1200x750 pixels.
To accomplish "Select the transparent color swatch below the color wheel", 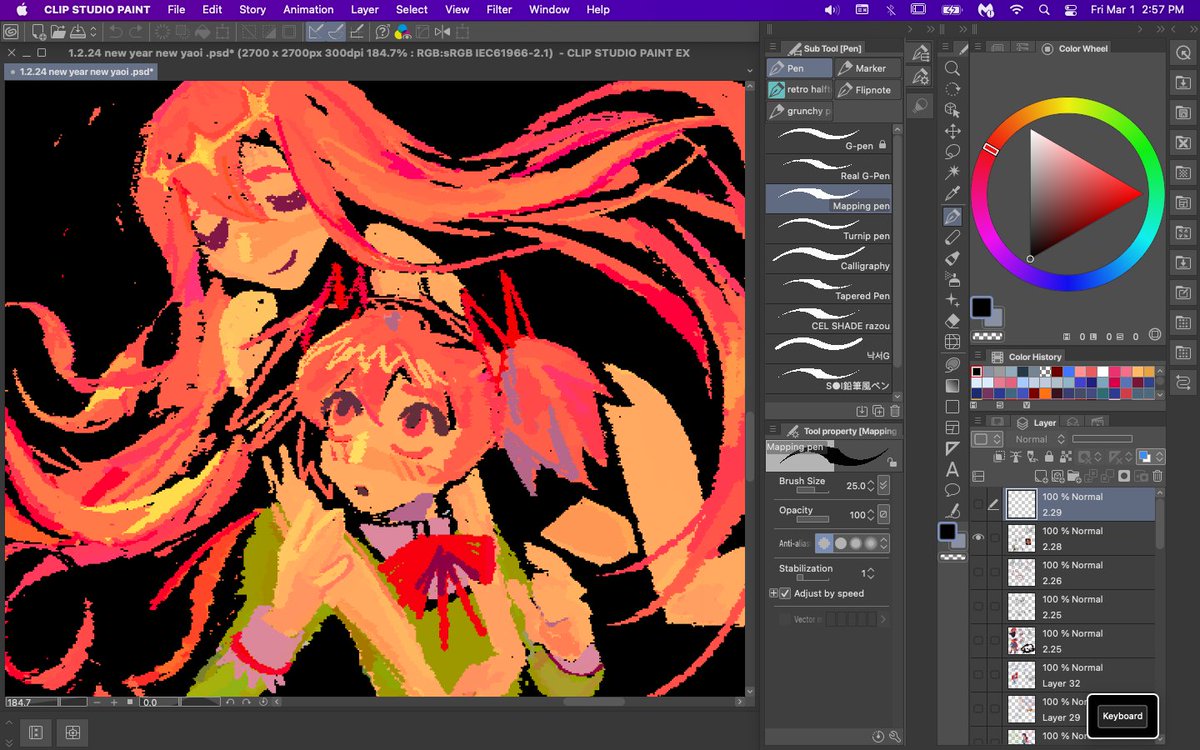I will [988, 337].
